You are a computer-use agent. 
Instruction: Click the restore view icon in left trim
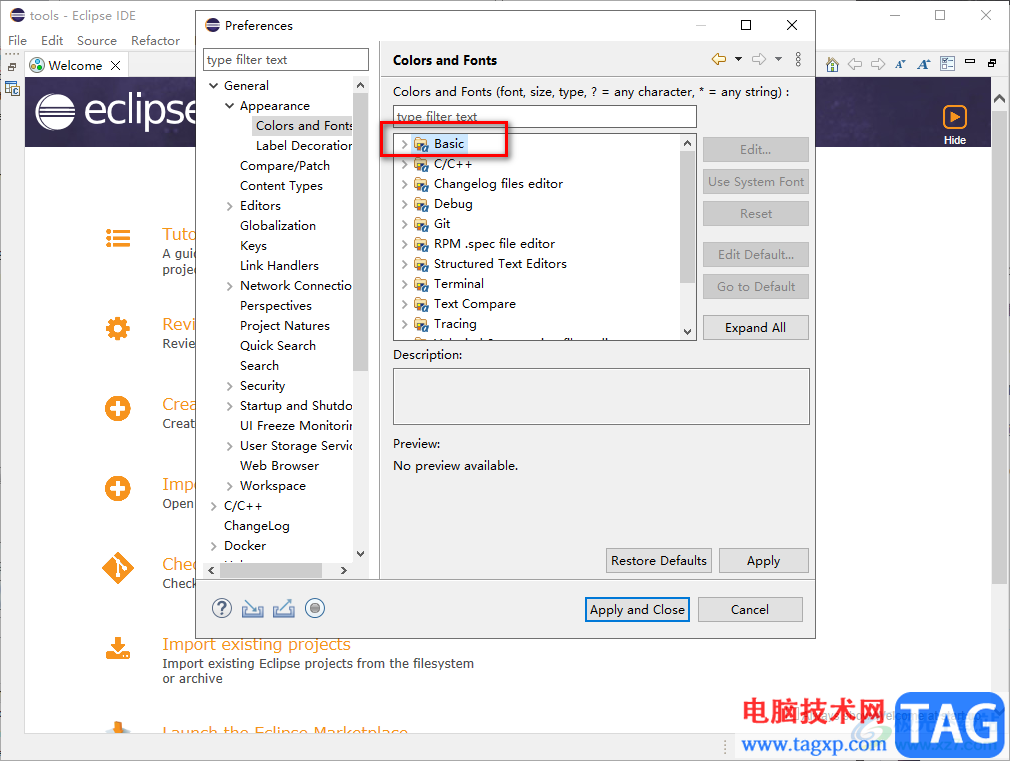[x=12, y=66]
